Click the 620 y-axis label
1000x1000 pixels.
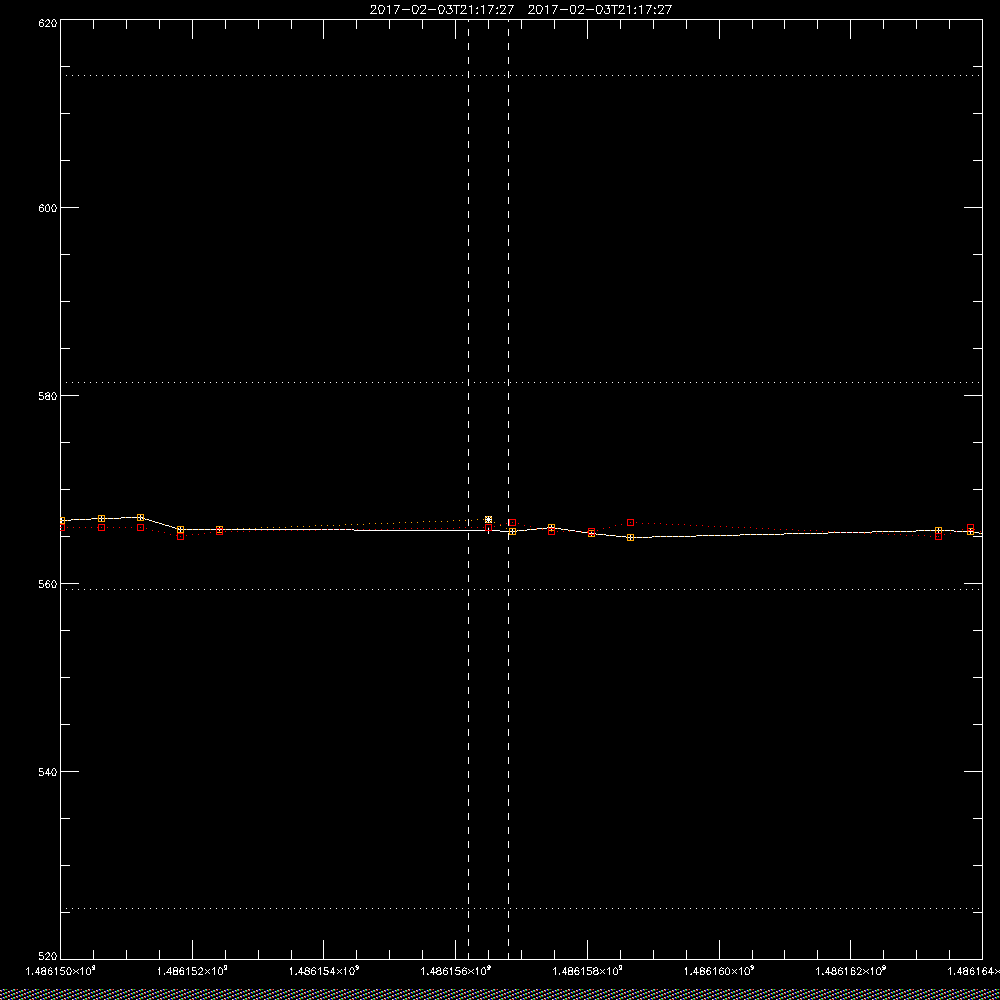coord(48,23)
